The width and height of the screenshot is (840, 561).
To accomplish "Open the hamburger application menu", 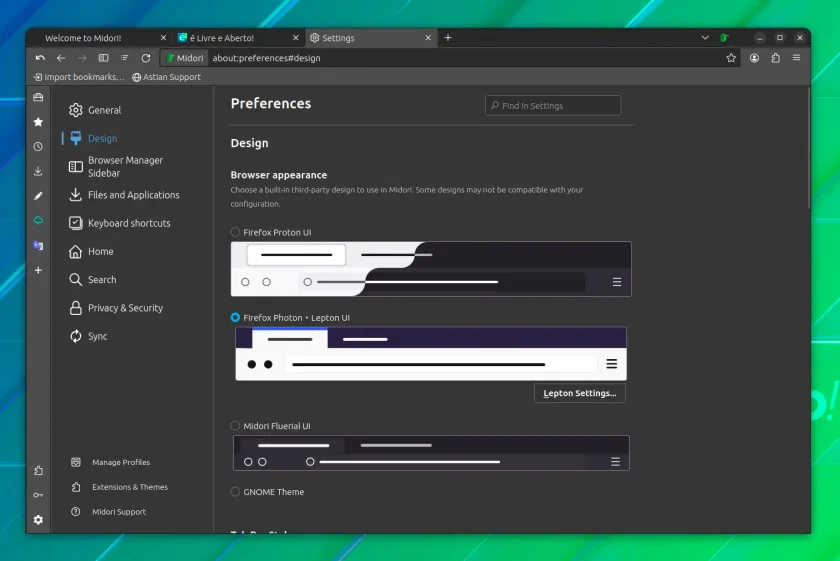I will 797,58.
